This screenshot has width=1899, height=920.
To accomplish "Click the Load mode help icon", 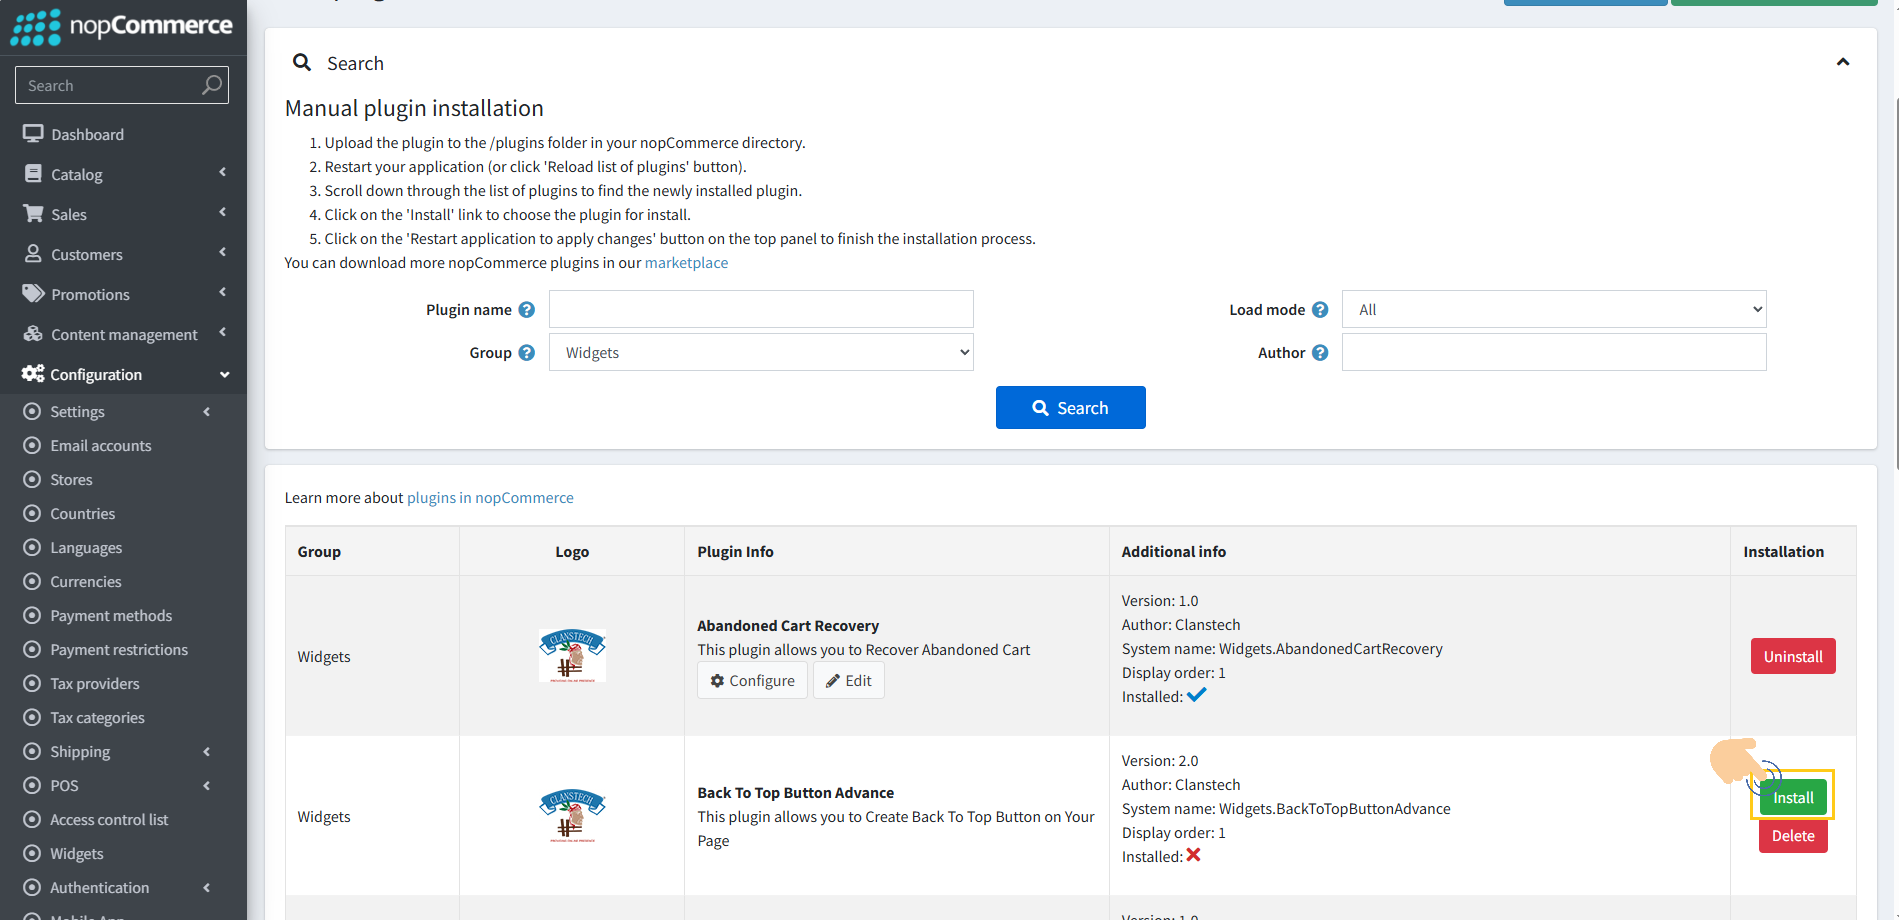I will [1320, 310].
